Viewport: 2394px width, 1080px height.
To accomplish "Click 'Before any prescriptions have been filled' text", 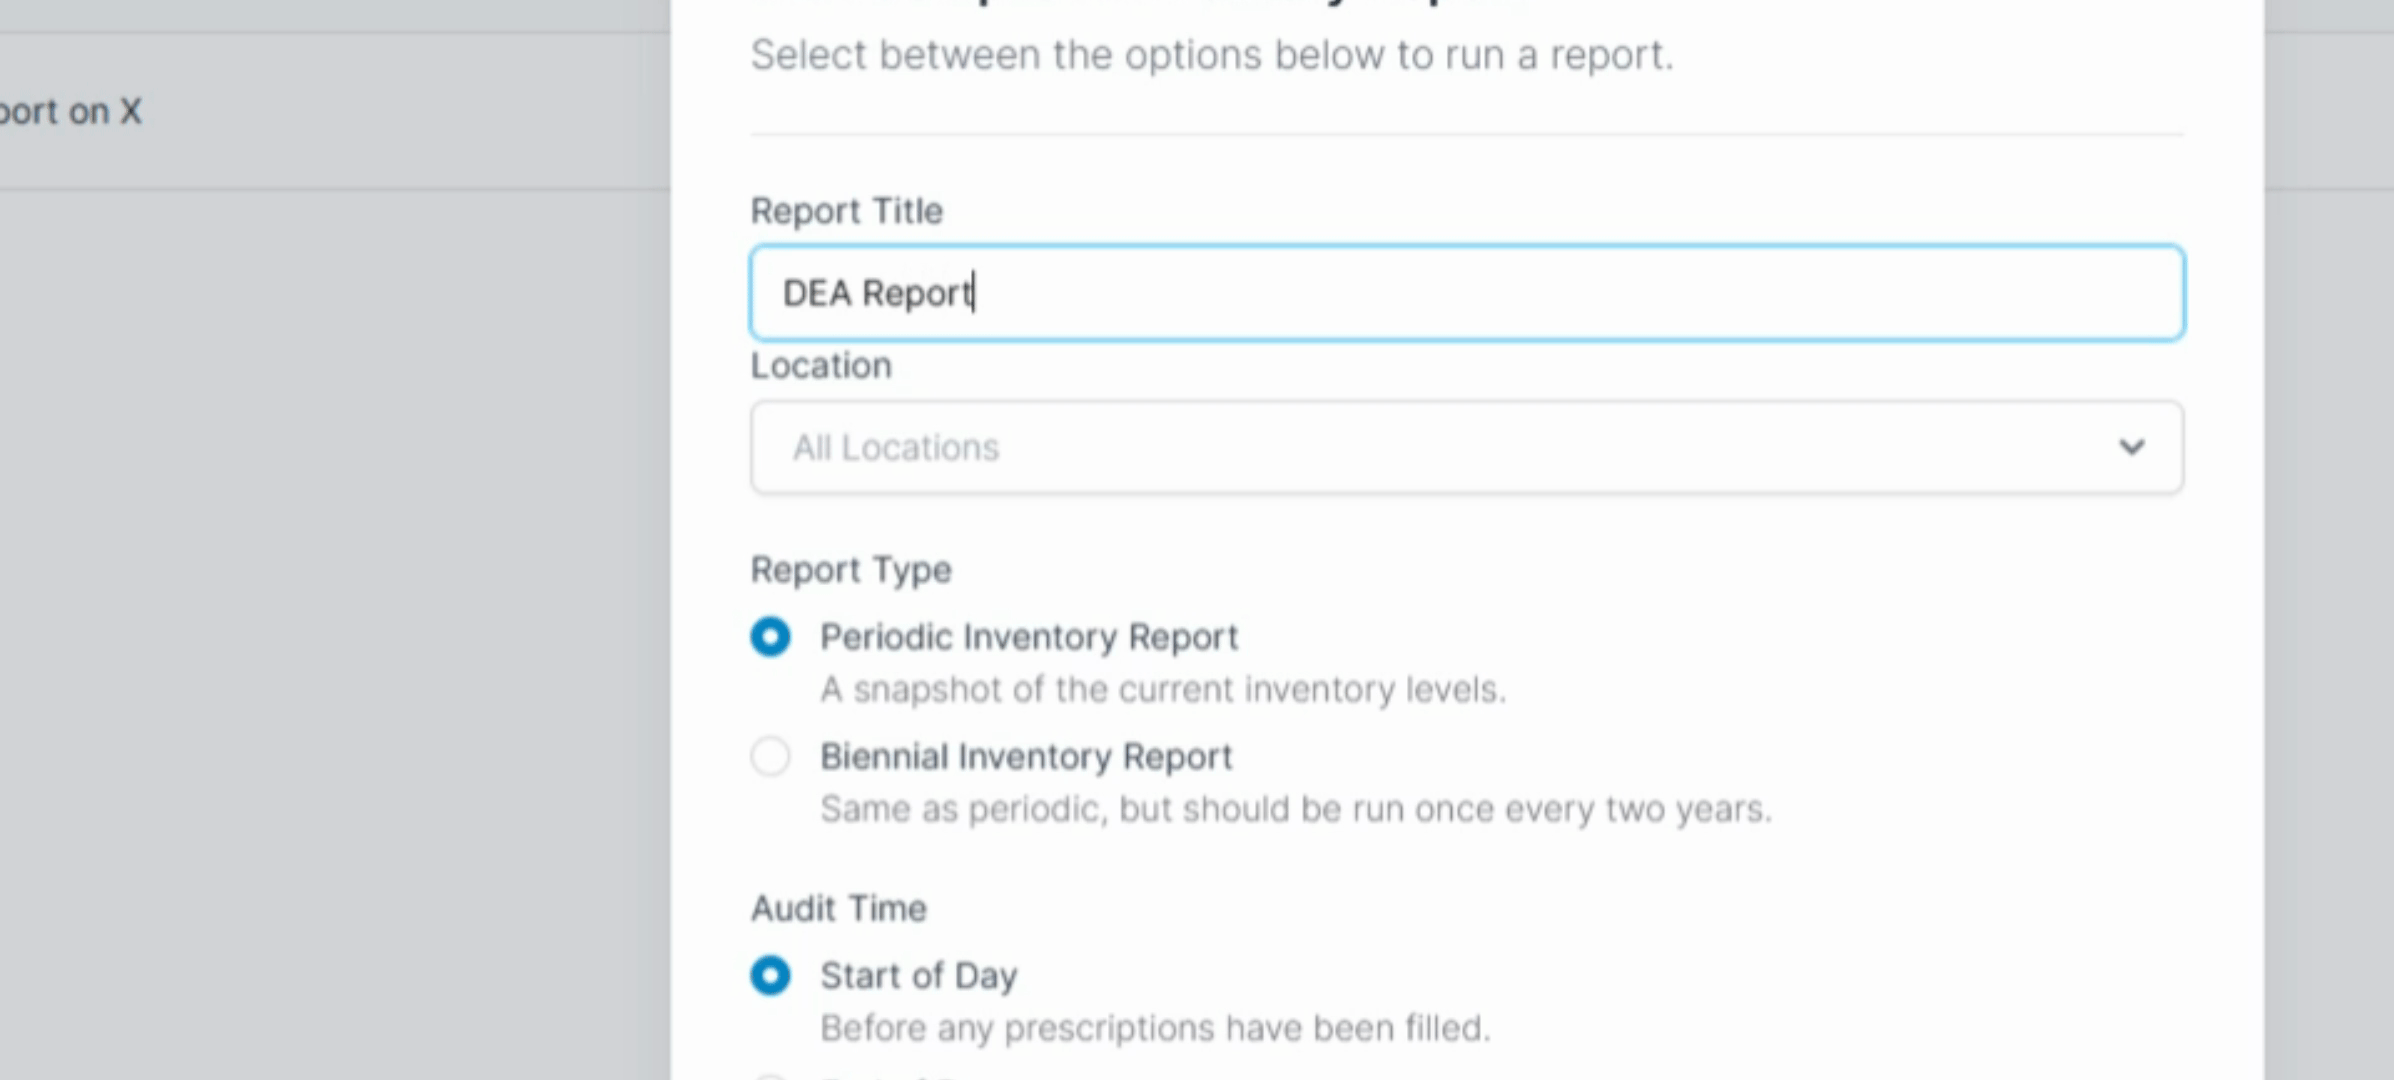I will [x=1155, y=1026].
